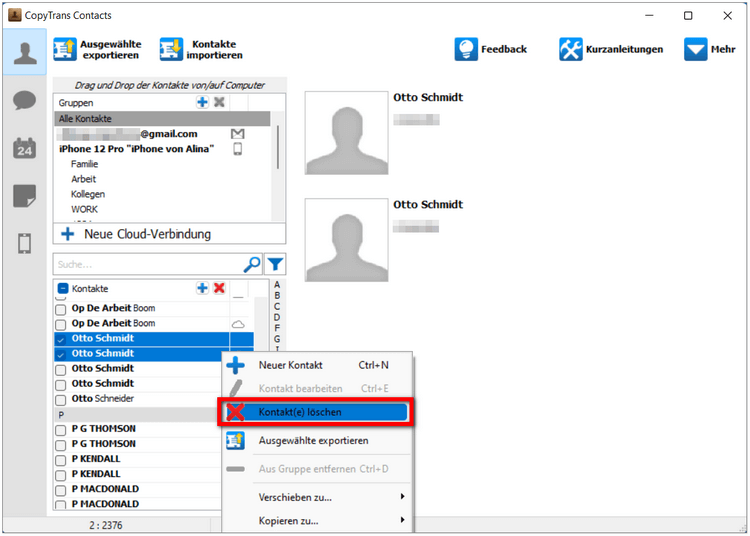The height and width of the screenshot is (536, 750).
Task: Click the first Otto Schmidt avatar photo
Action: [x=346, y=133]
